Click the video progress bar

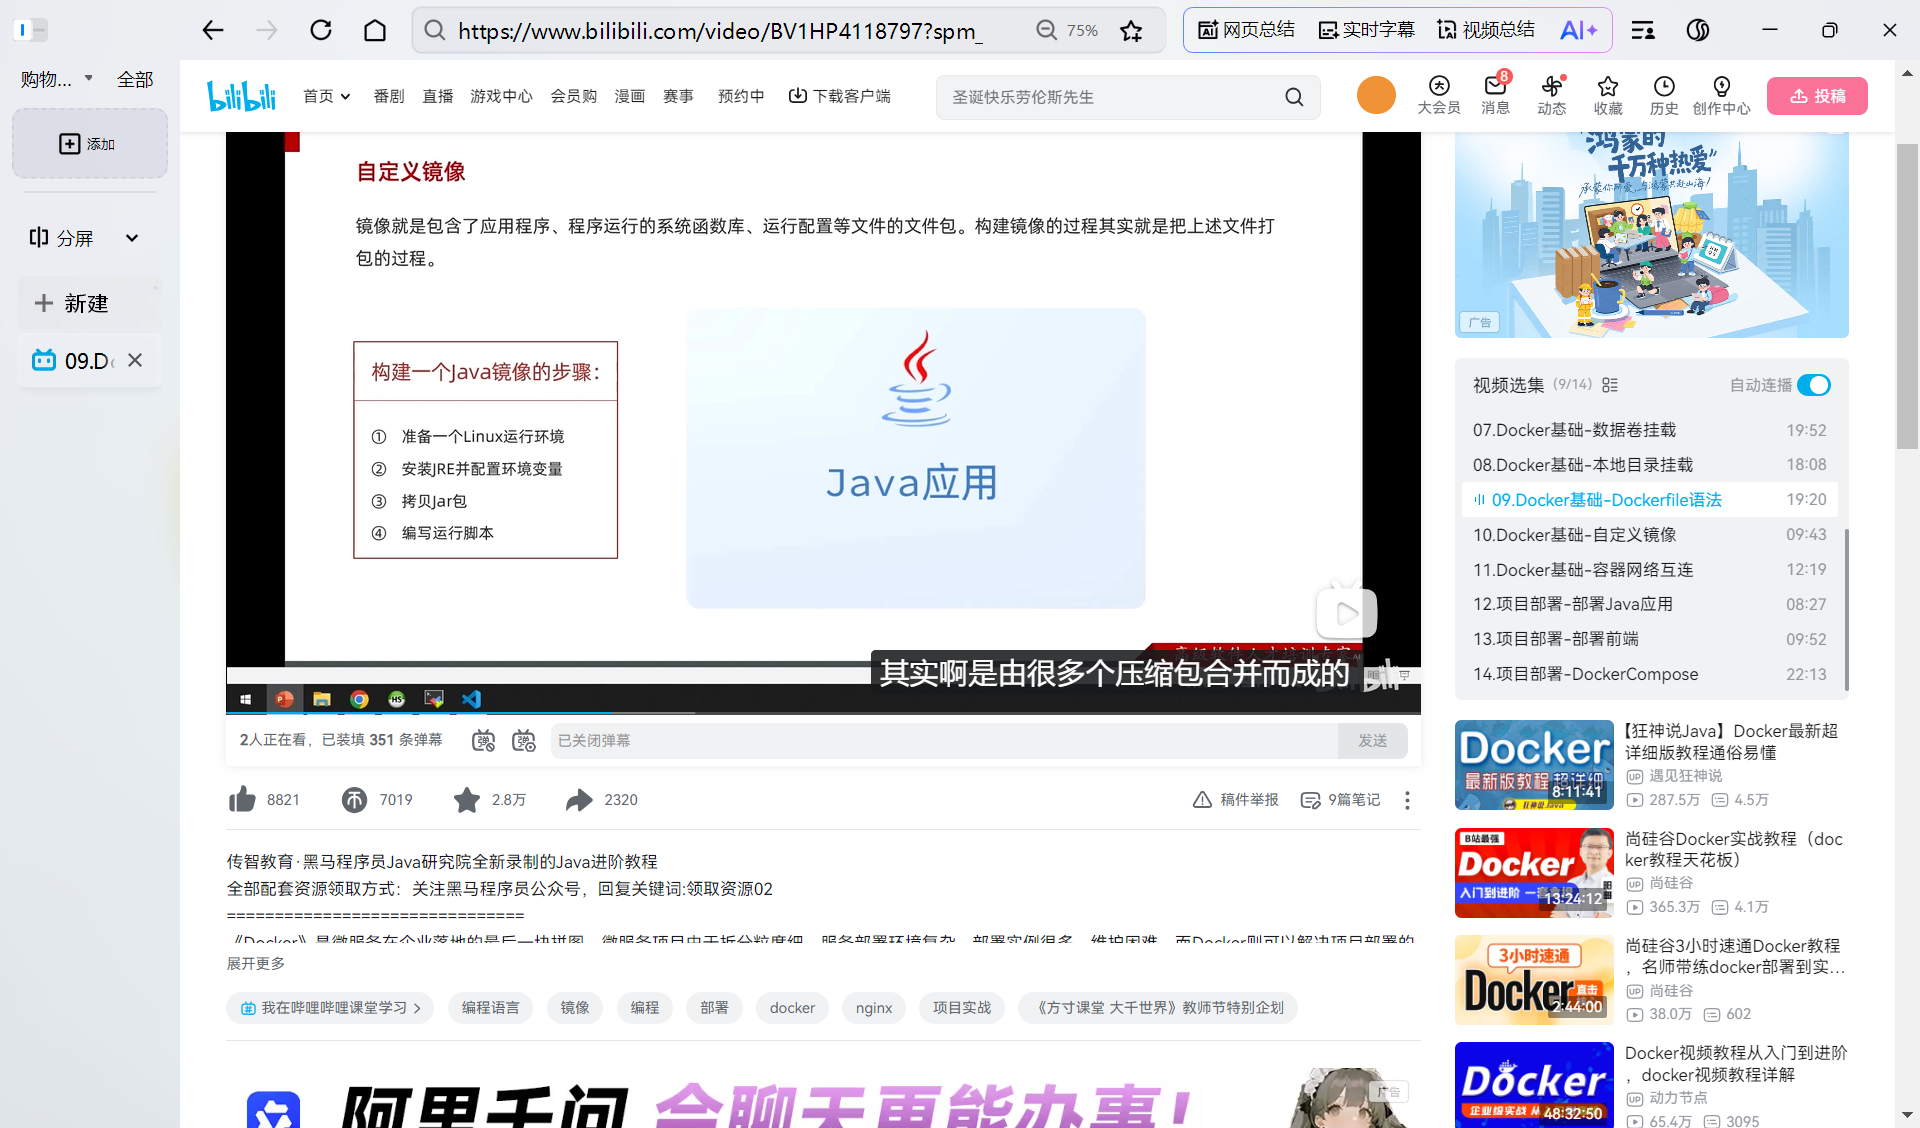click(822, 712)
